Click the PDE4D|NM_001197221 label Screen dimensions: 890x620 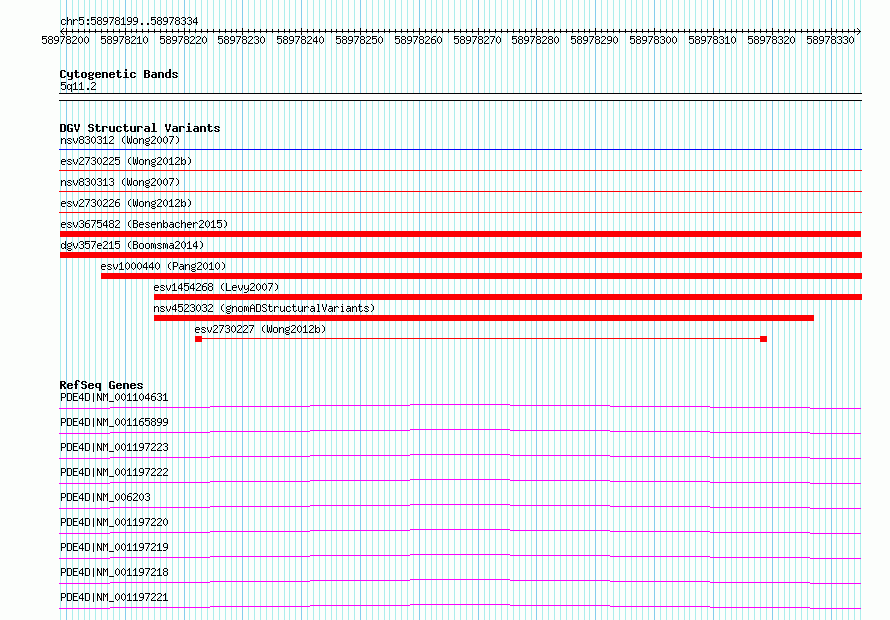114,597
